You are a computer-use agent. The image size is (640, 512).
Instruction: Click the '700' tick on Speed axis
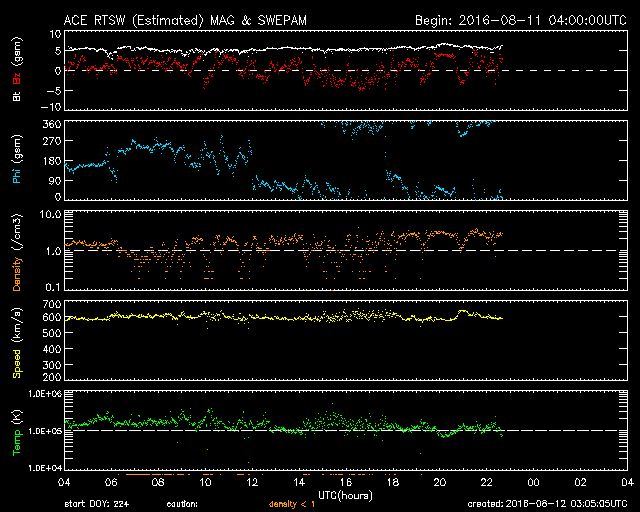(52, 304)
